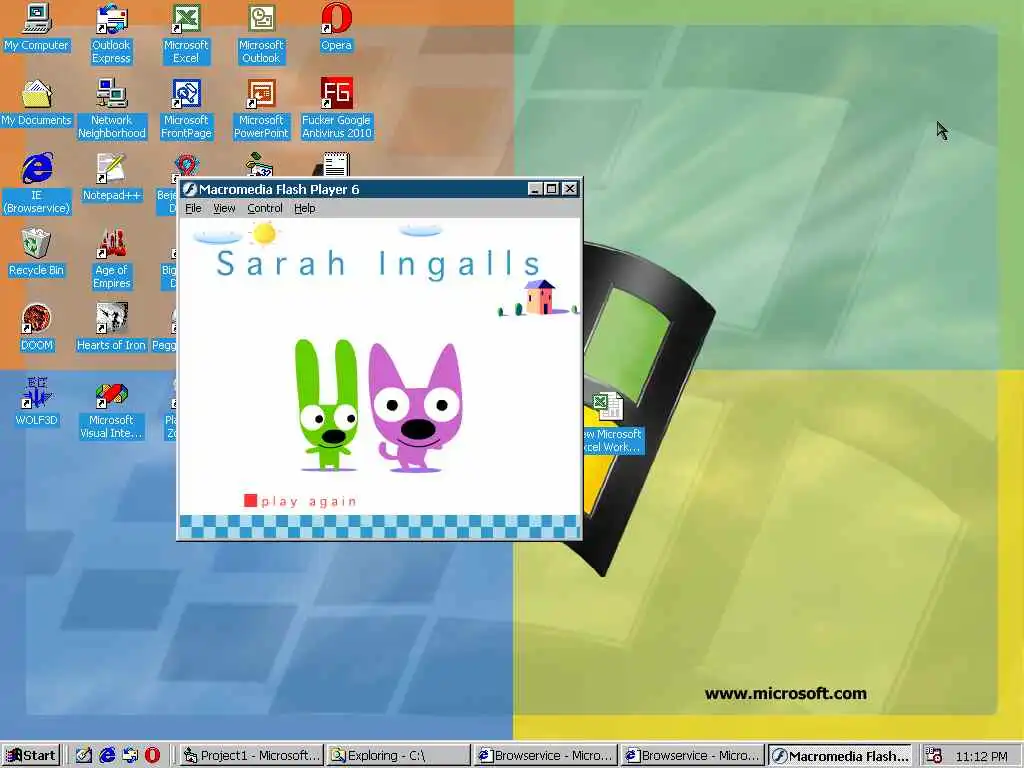Open the My Computer desktop icon
Viewport: 1024px width, 768px height.
coord(37,29)
